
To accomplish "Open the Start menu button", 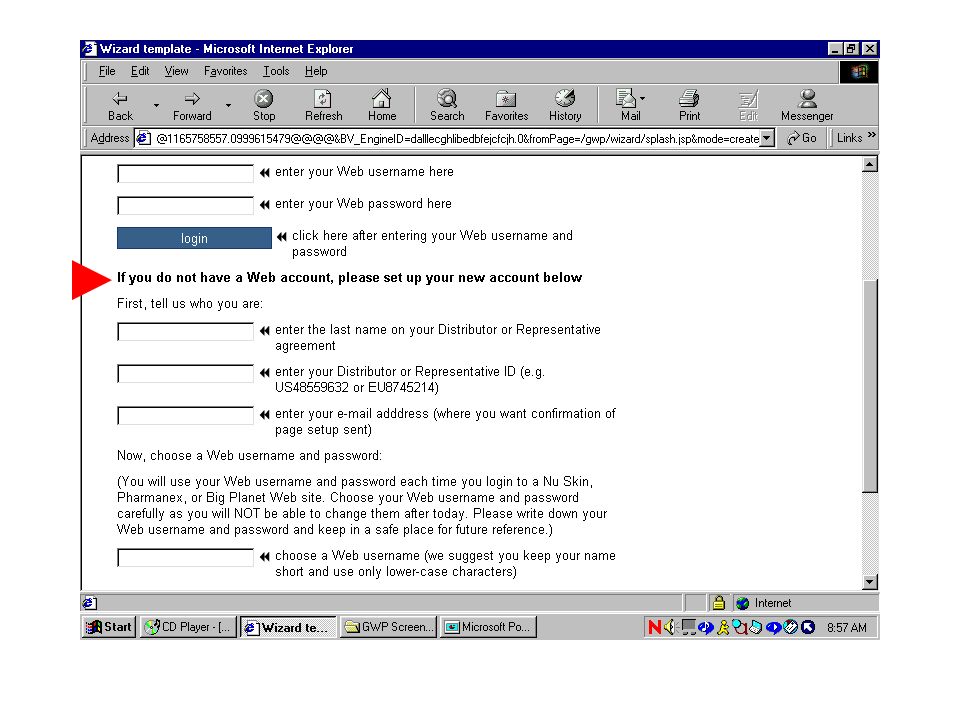I will tap(108, 627).
